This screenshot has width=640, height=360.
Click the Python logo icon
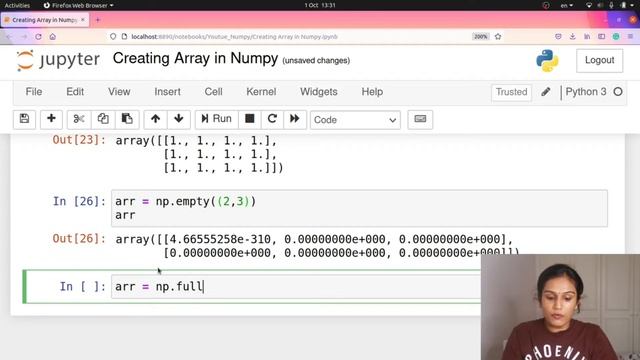(547, 60)
